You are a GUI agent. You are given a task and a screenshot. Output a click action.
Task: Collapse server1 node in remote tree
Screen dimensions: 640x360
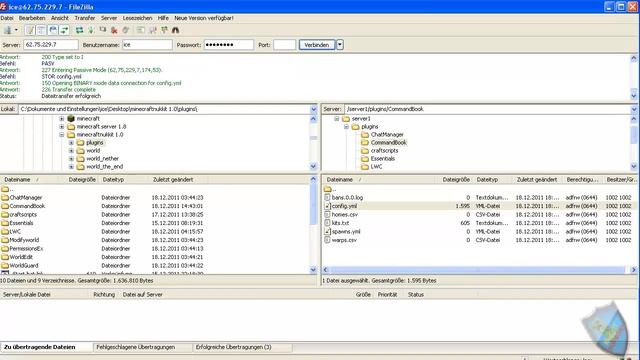click(x=337, y=119)
